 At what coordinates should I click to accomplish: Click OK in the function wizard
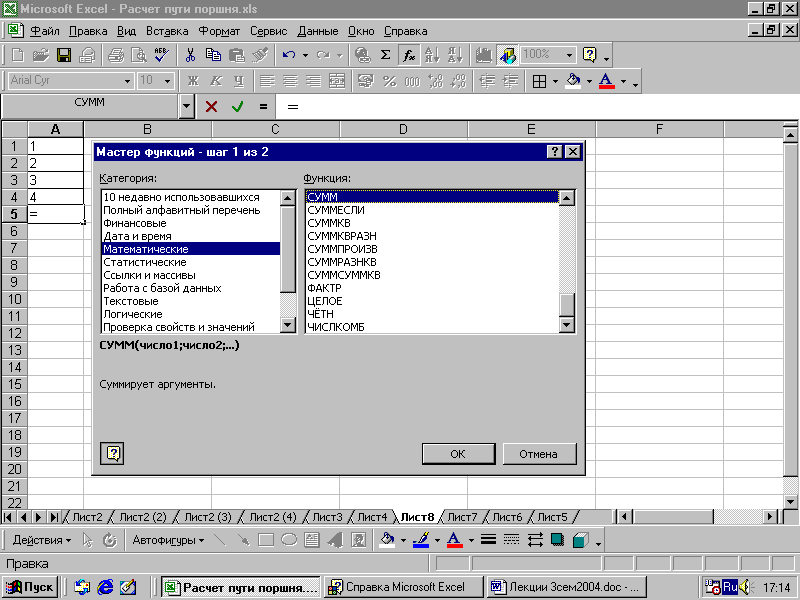coord(458,454)
